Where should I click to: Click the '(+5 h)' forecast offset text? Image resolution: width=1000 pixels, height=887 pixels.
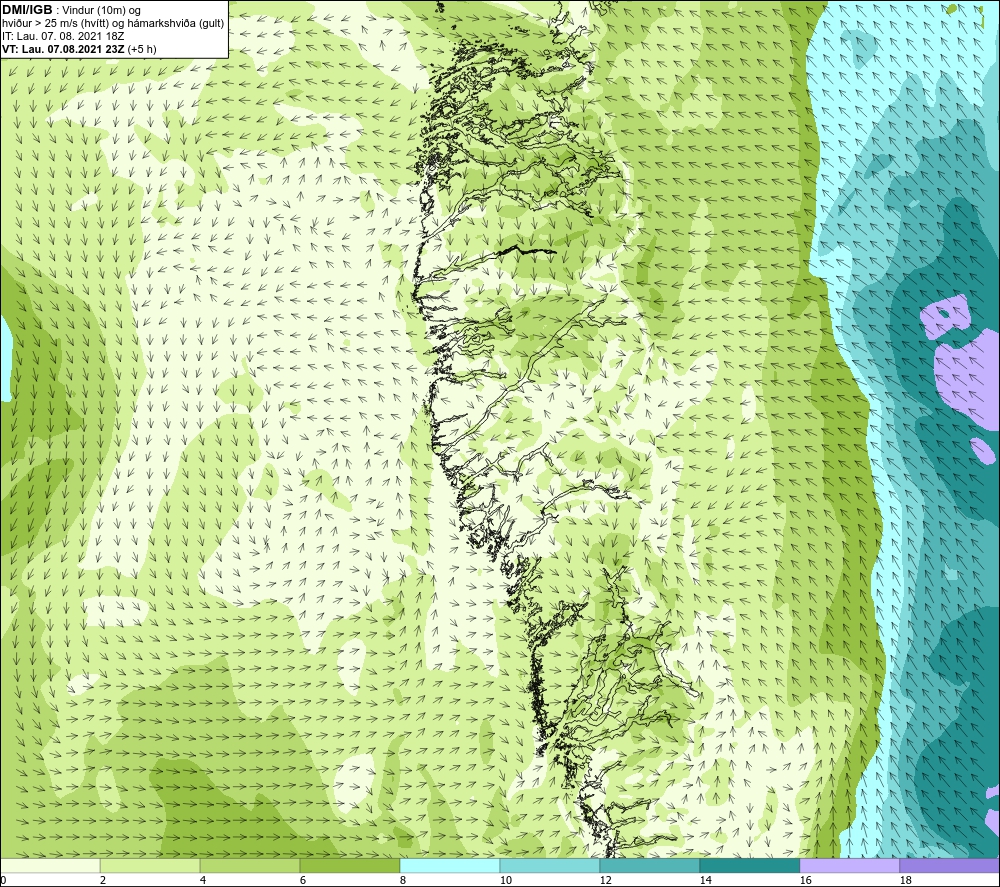click(142, 49)
